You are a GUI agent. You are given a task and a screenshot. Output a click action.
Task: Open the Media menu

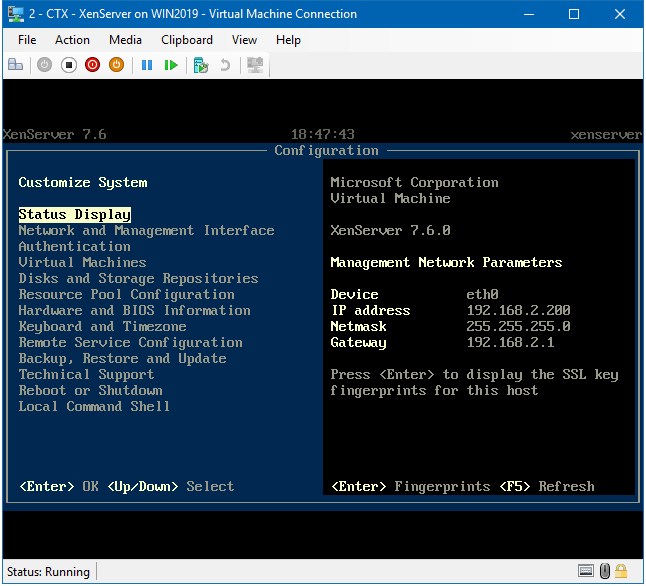[125, 40]
